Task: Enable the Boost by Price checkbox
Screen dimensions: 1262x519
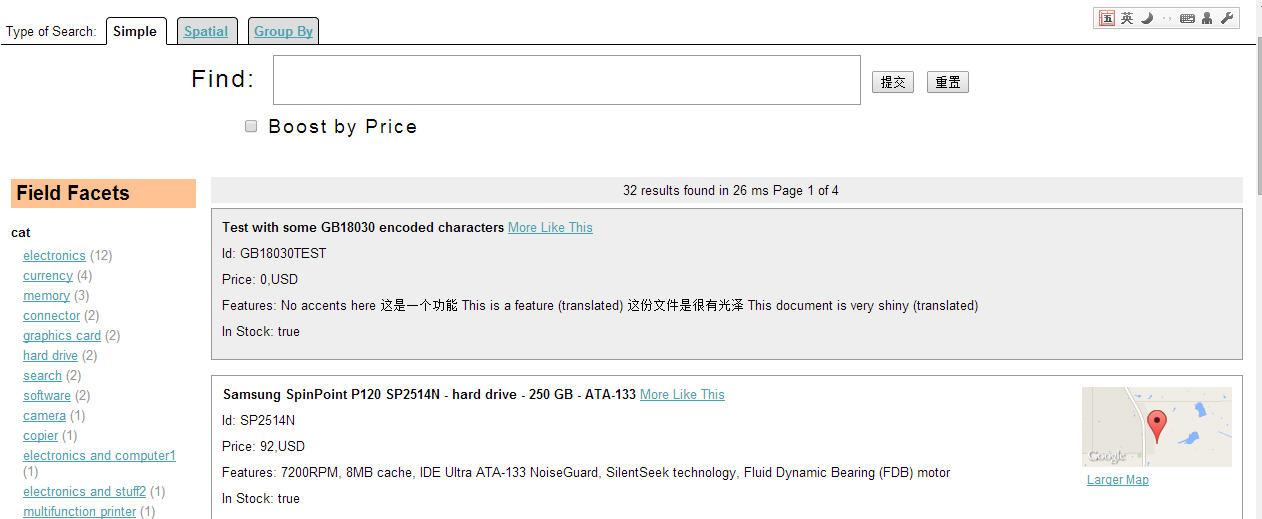Action: click(x=251, y=126)
